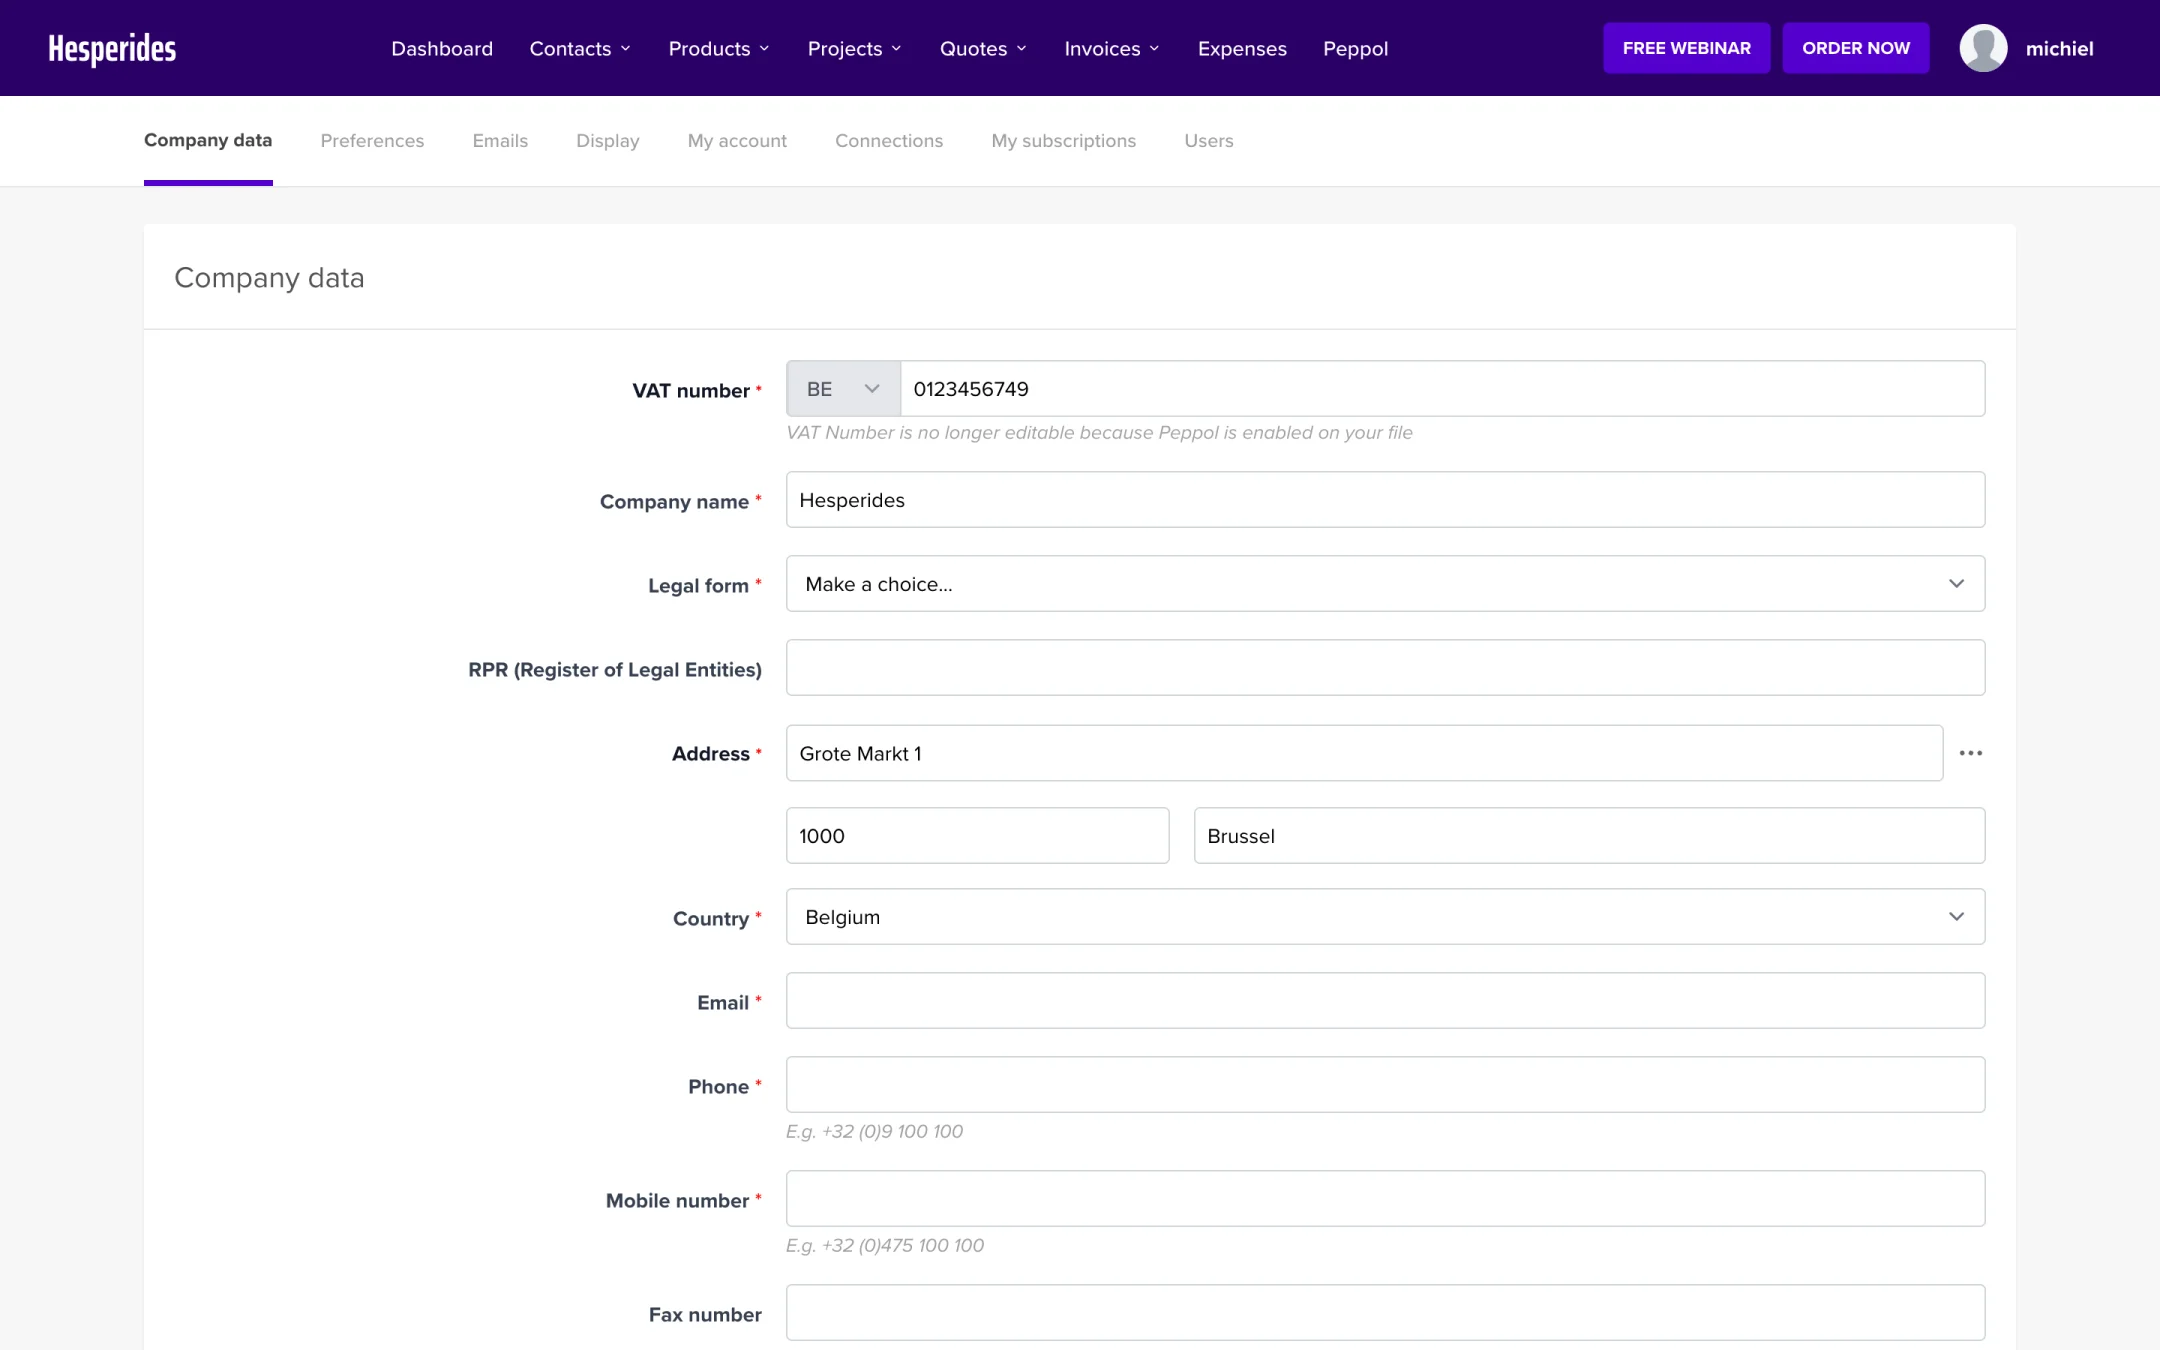This screenshot has height=1350, width=2160.
Task: Expand the Projects menu
Action: pyautogui.click(x=855, y=48)
